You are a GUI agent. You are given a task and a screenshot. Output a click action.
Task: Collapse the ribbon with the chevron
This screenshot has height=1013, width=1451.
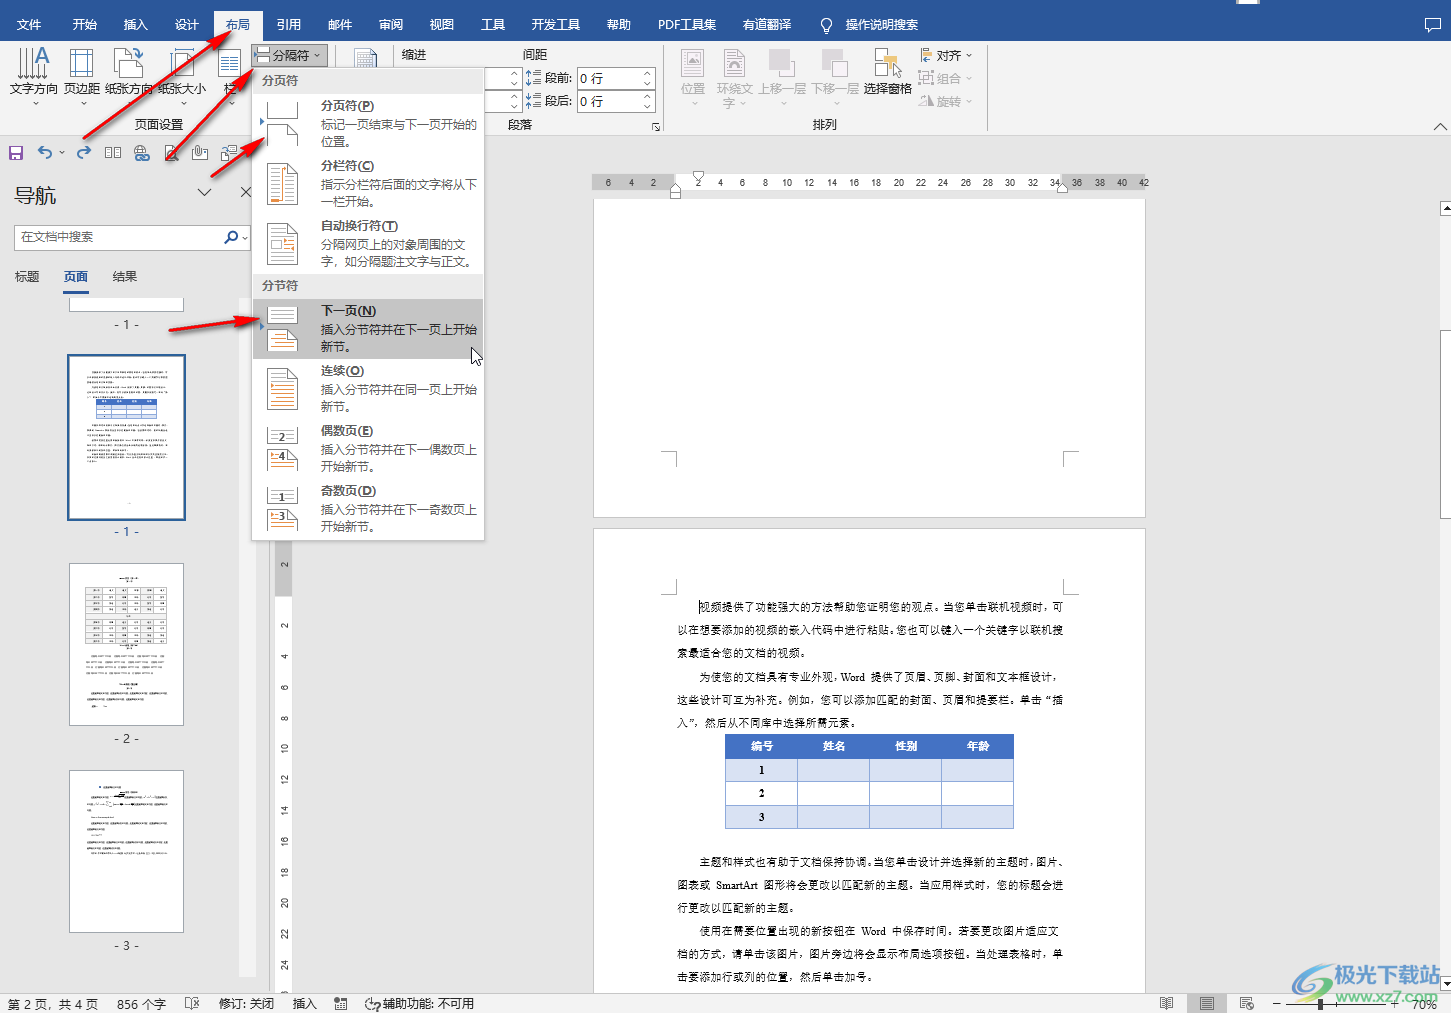click(x=1440, y=126)
